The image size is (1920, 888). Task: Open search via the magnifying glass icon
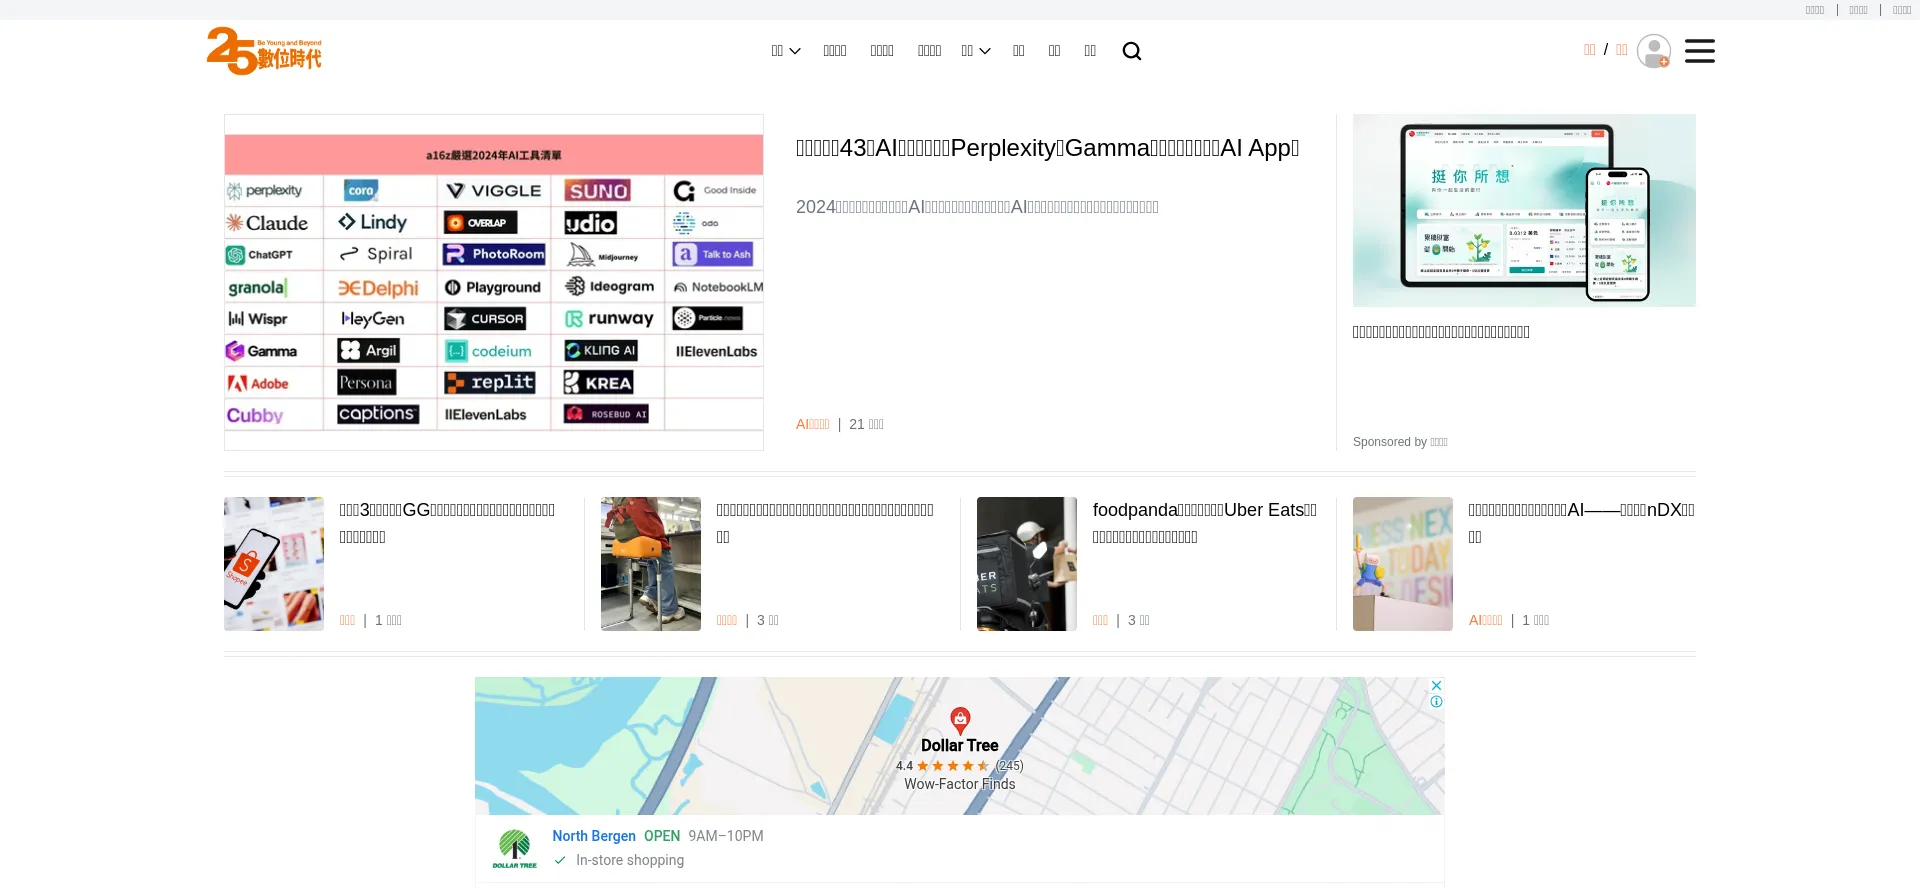point(1131,51)
